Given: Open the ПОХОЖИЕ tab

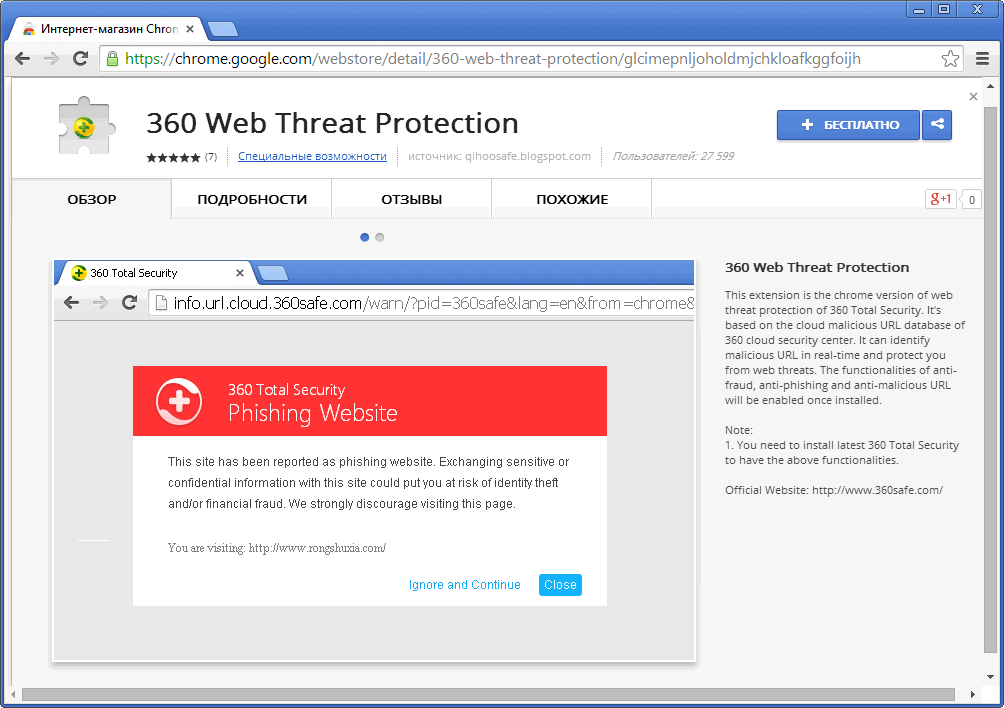Looking at the screenshot, I should (x=572, y=199).
